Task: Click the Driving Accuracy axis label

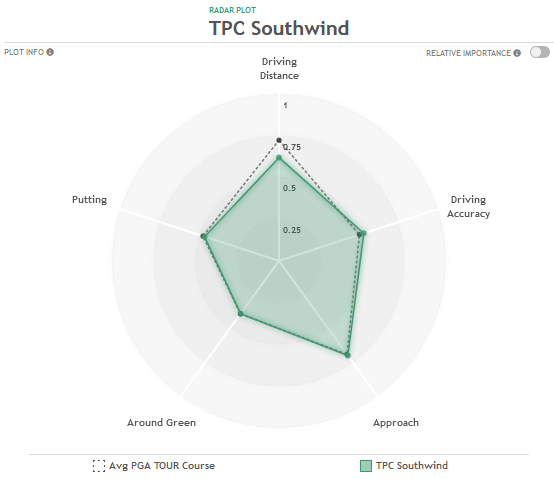Action: point(468,207)
